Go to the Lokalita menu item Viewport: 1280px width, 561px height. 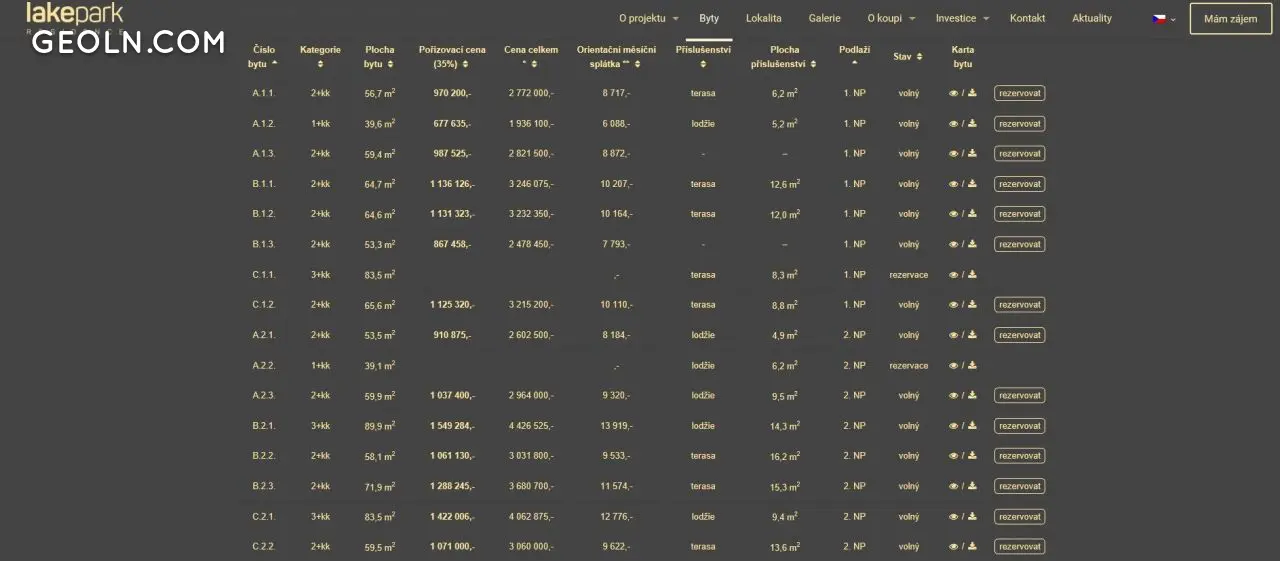(763, 18)
